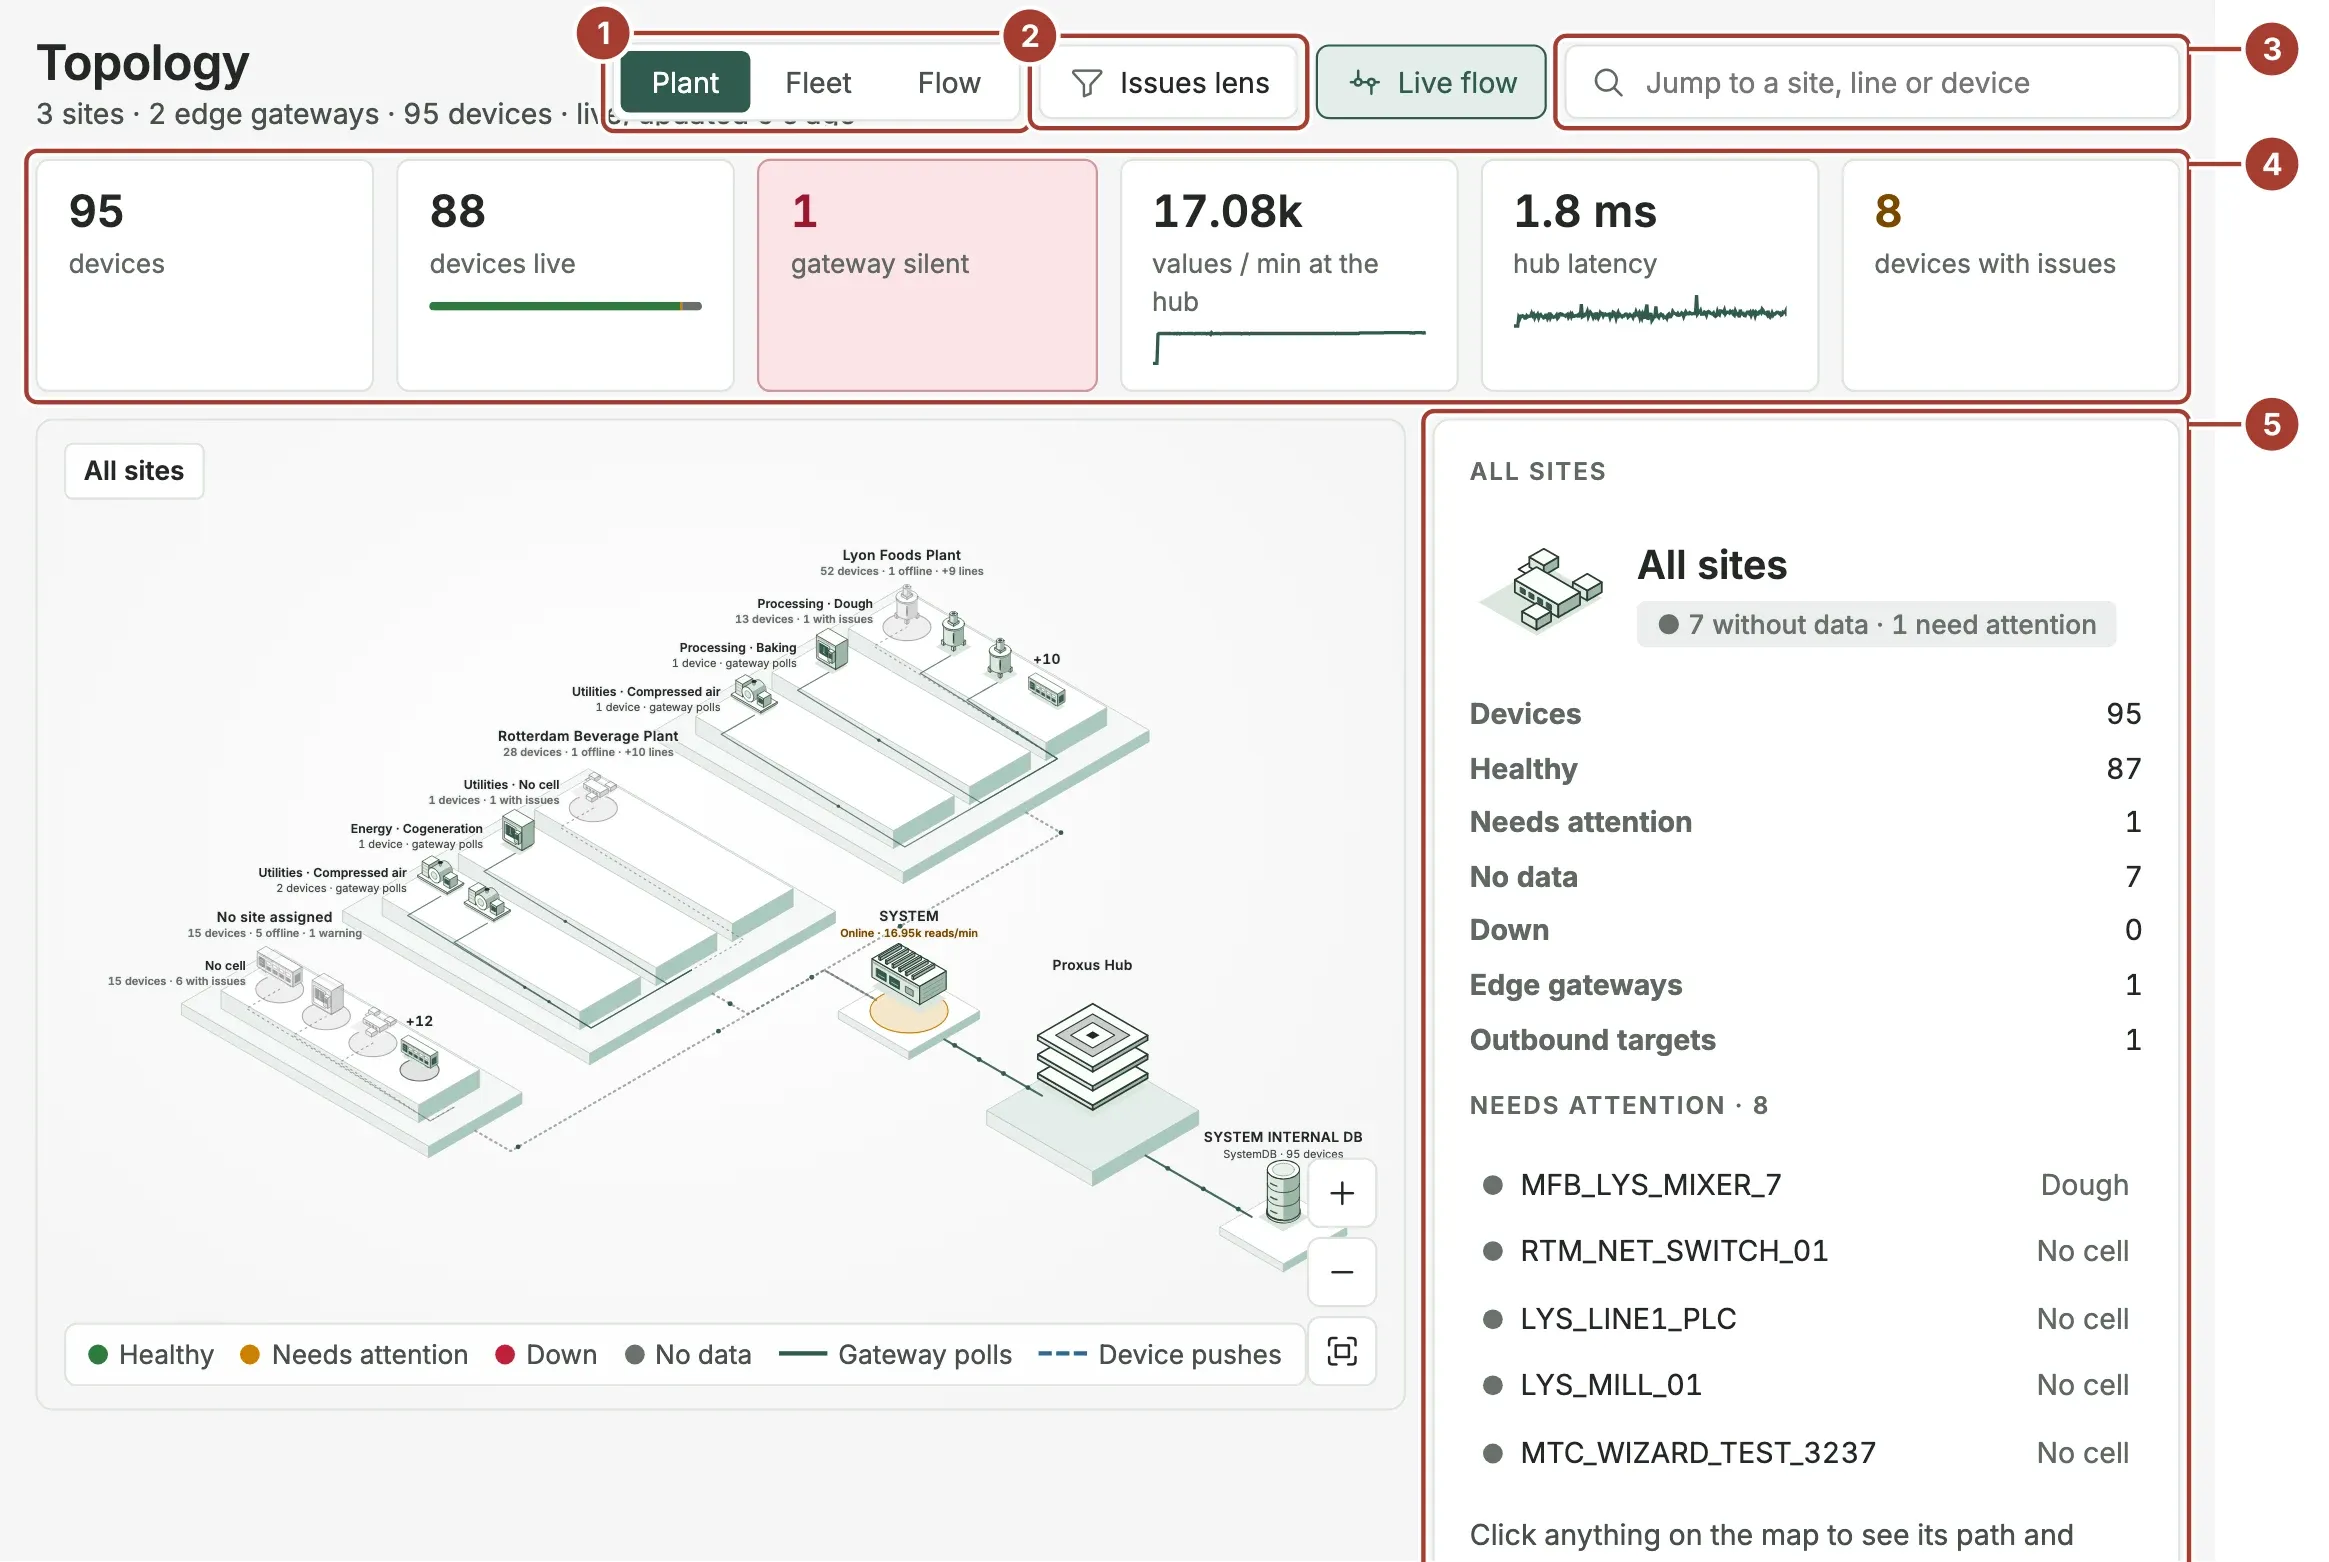
Task: Click the red Down legend dot
Action: click(505, 1354)
